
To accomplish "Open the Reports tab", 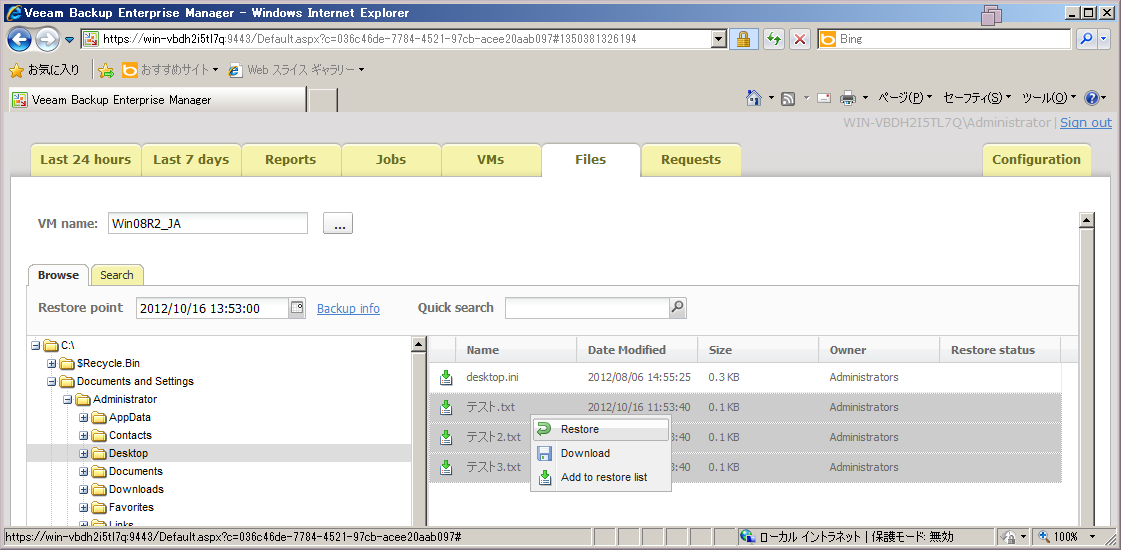I will coord(291,159).
